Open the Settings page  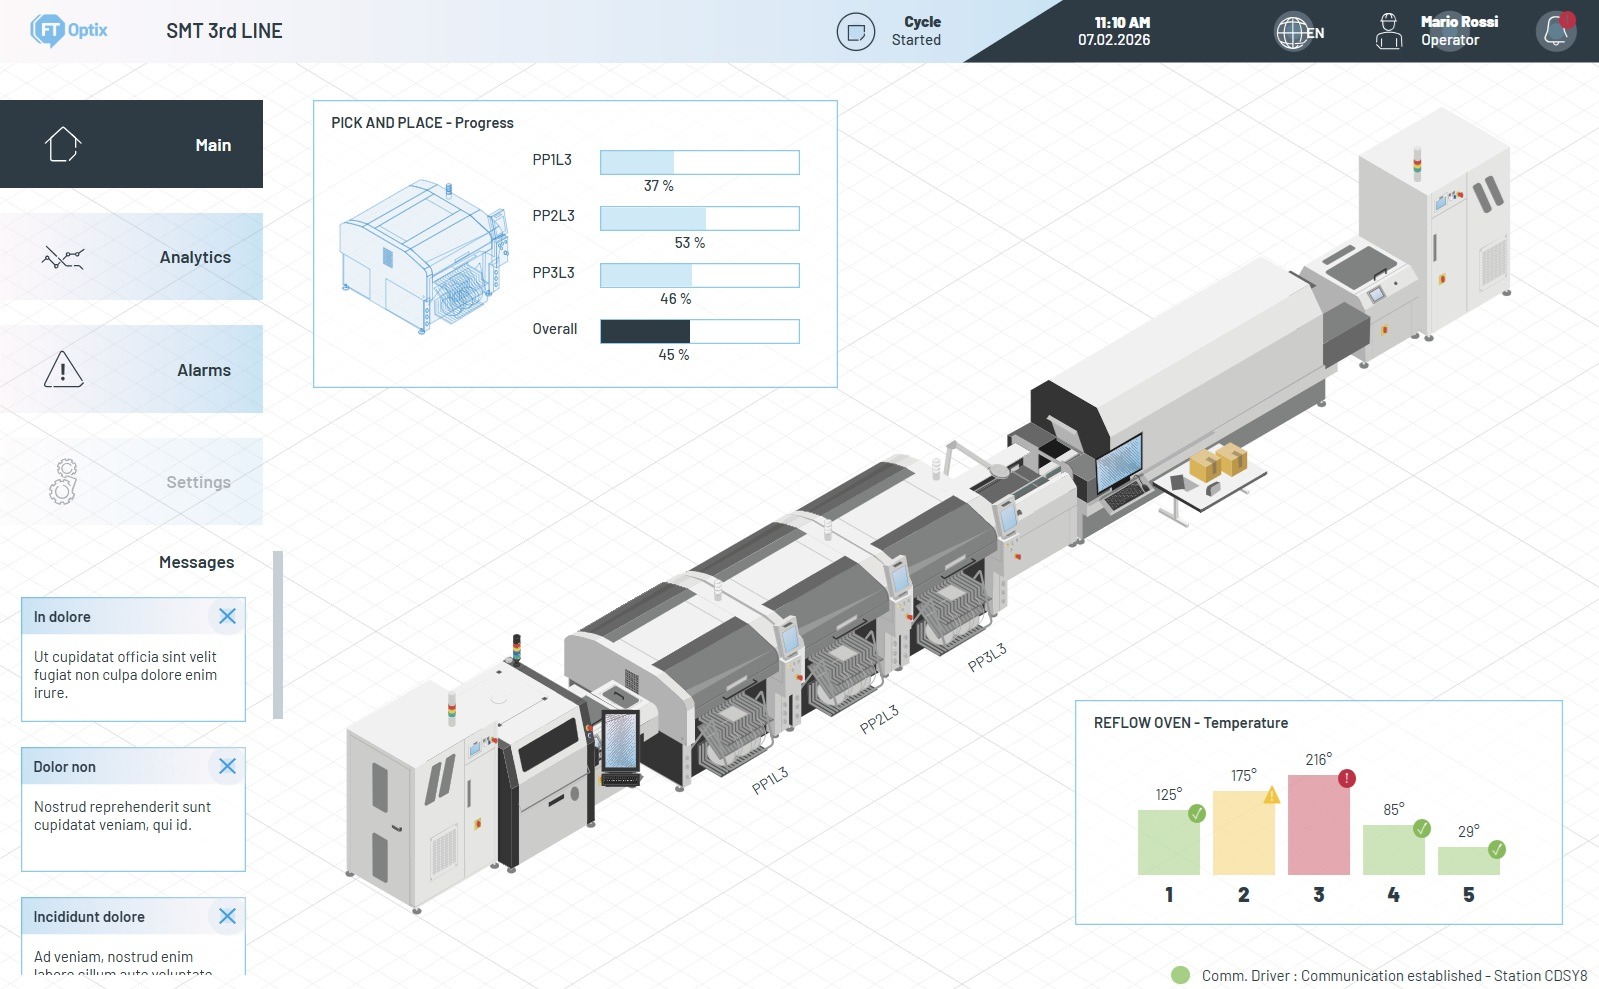pos(131,482)
